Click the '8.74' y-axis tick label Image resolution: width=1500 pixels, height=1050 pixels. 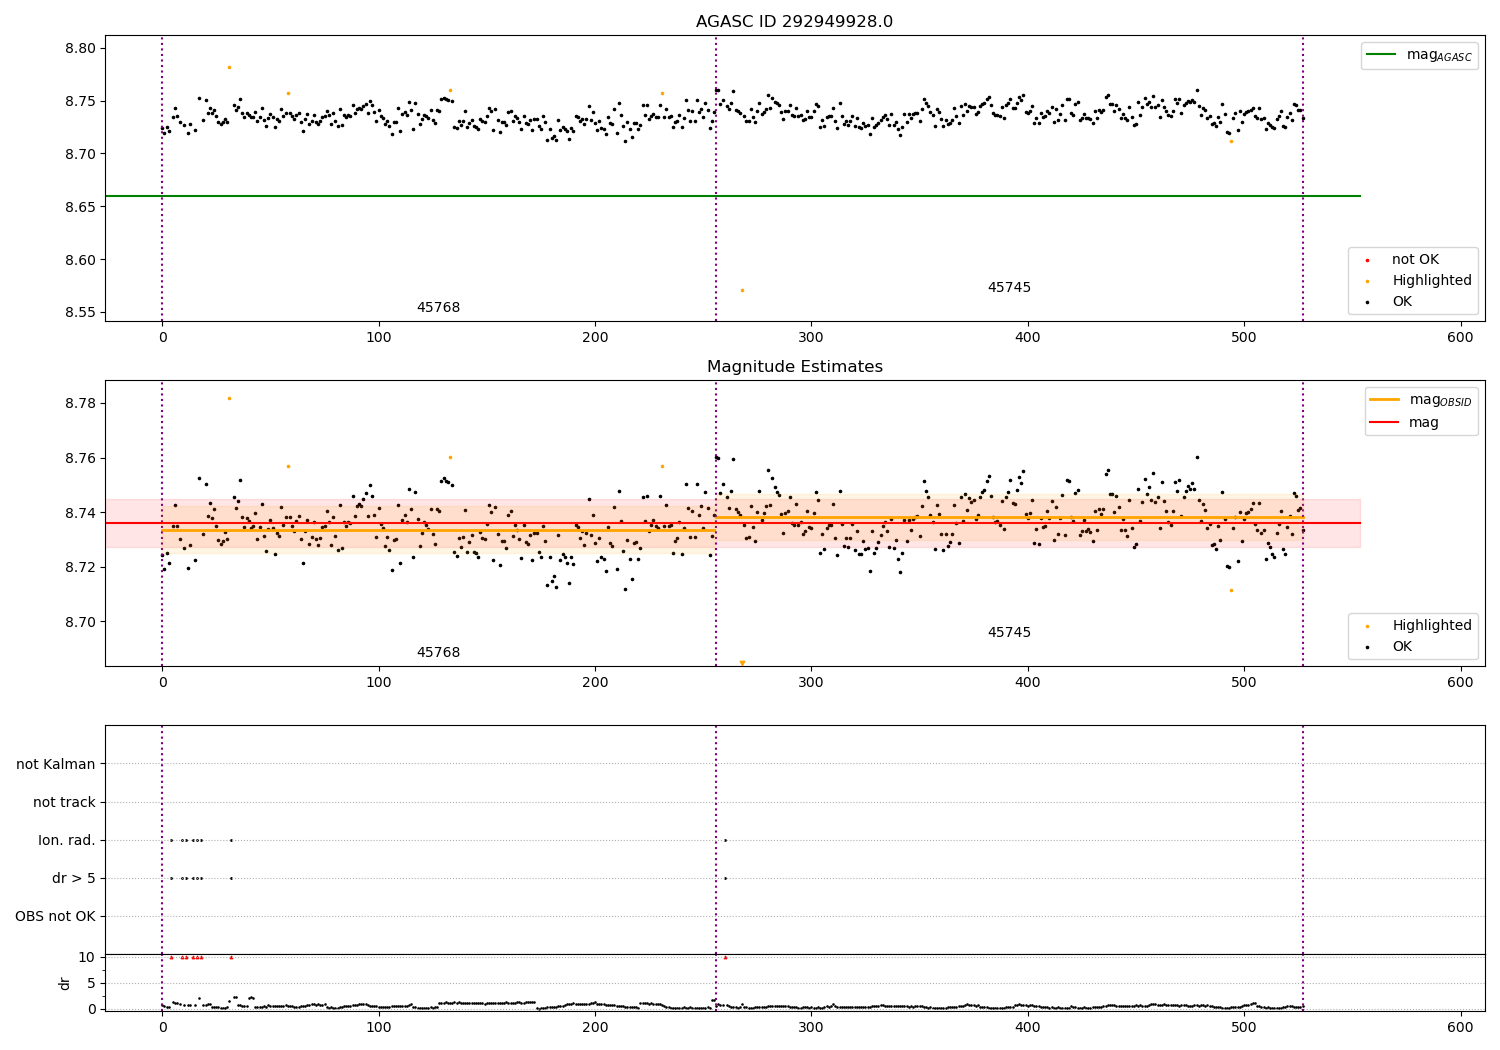80,513
